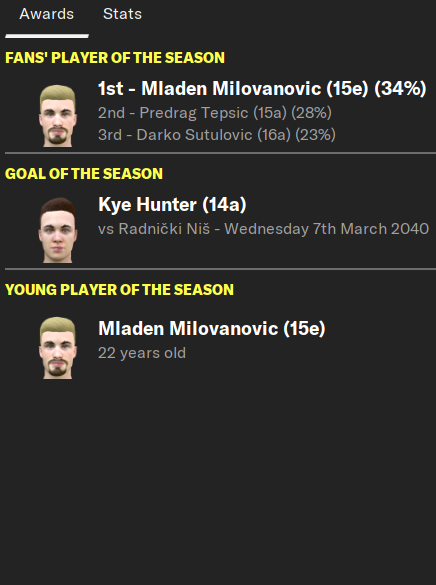Select the 28% vote share figure
This screenshot has height=585, width=436.
(311, 113)
